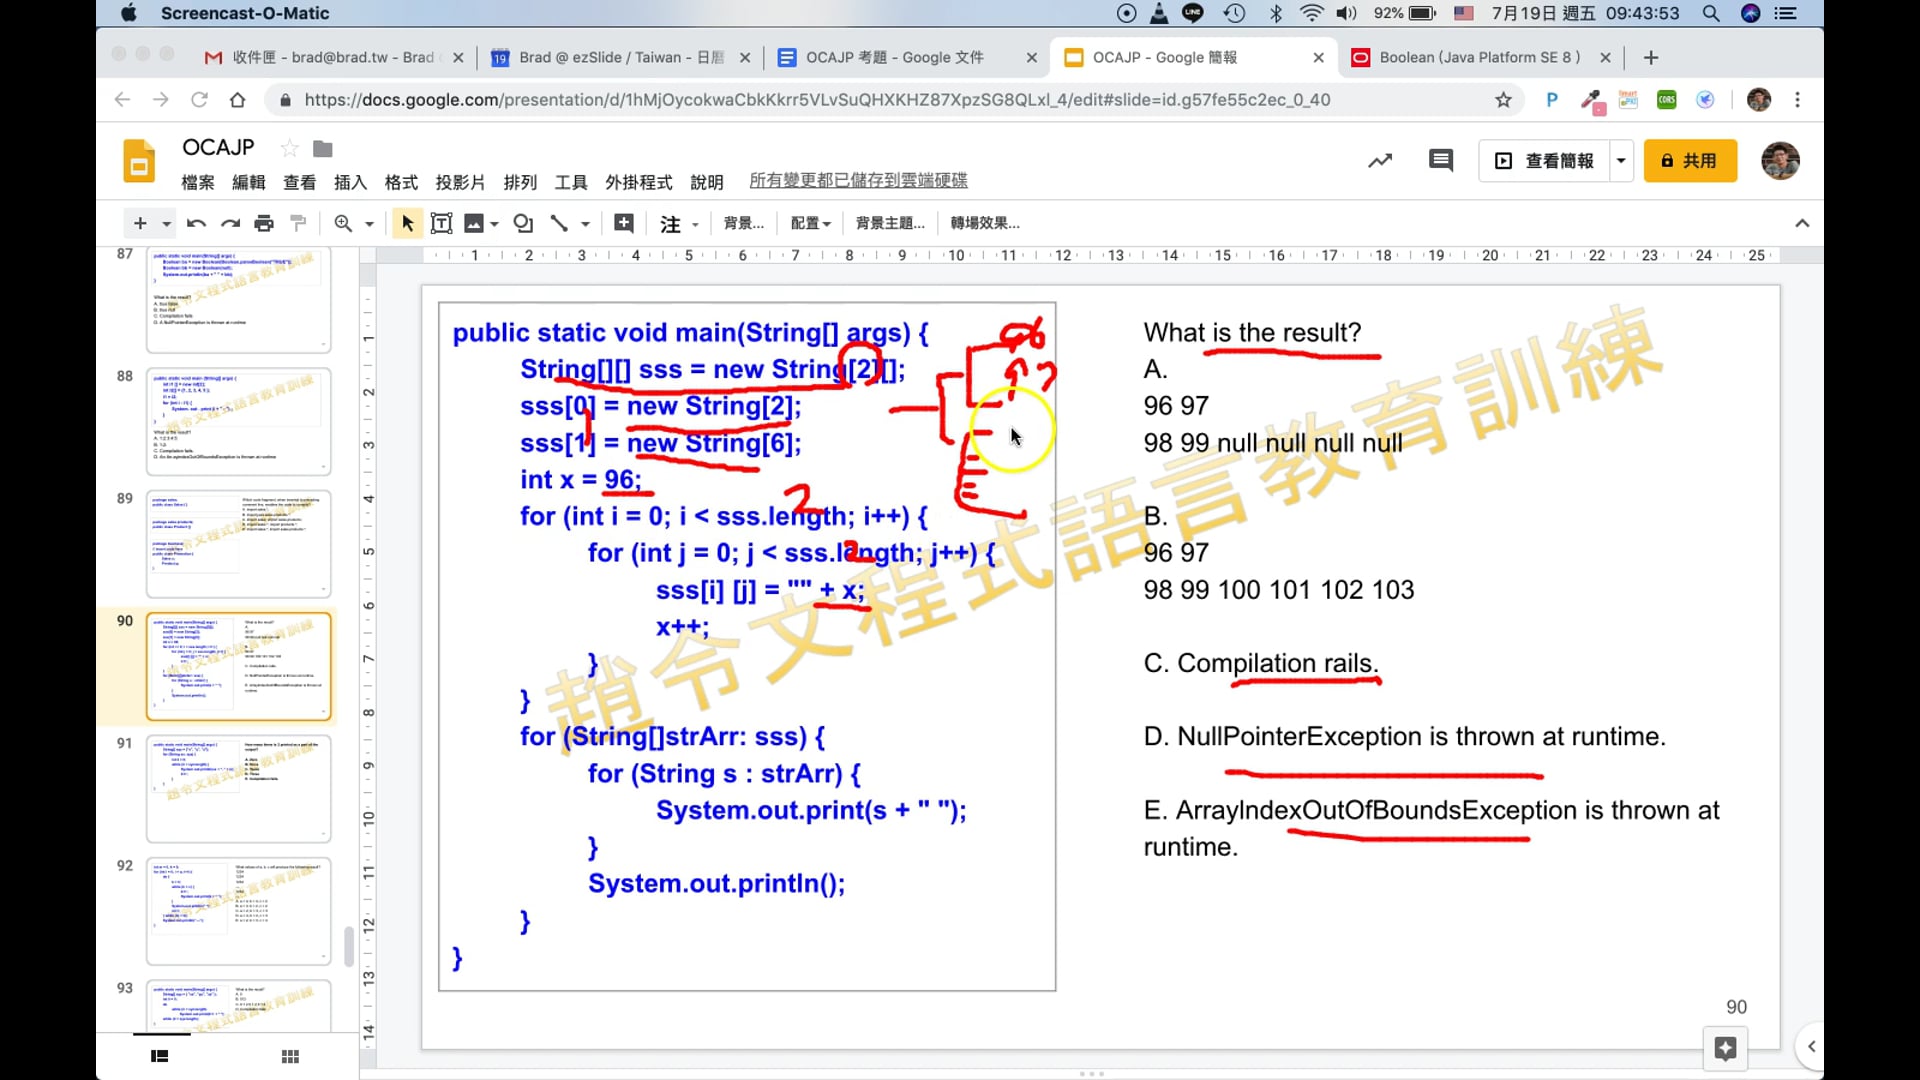Click the activity trend arrow icon
Viewport: 1920px width, 1080px height.
coord(1380,160)
